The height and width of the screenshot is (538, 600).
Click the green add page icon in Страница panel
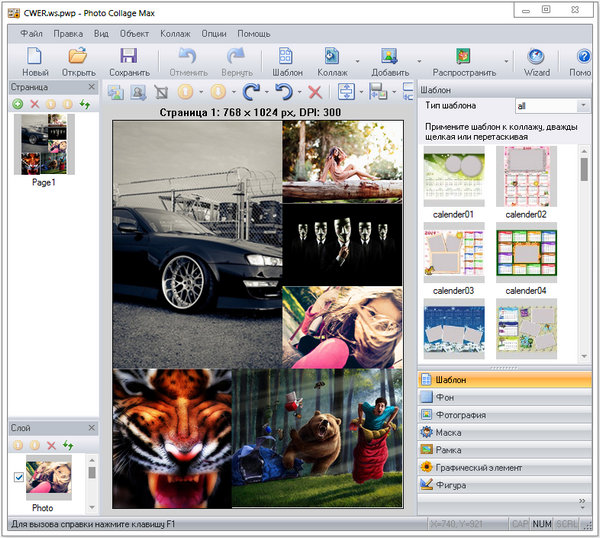[18, 104]
